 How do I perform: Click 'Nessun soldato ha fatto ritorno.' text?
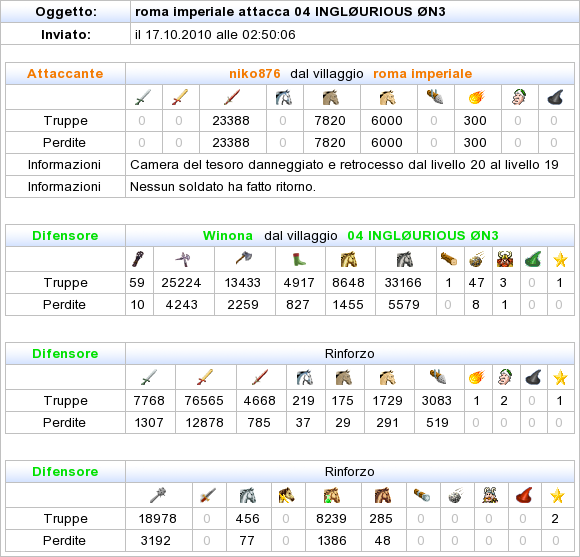pos(223,186)
